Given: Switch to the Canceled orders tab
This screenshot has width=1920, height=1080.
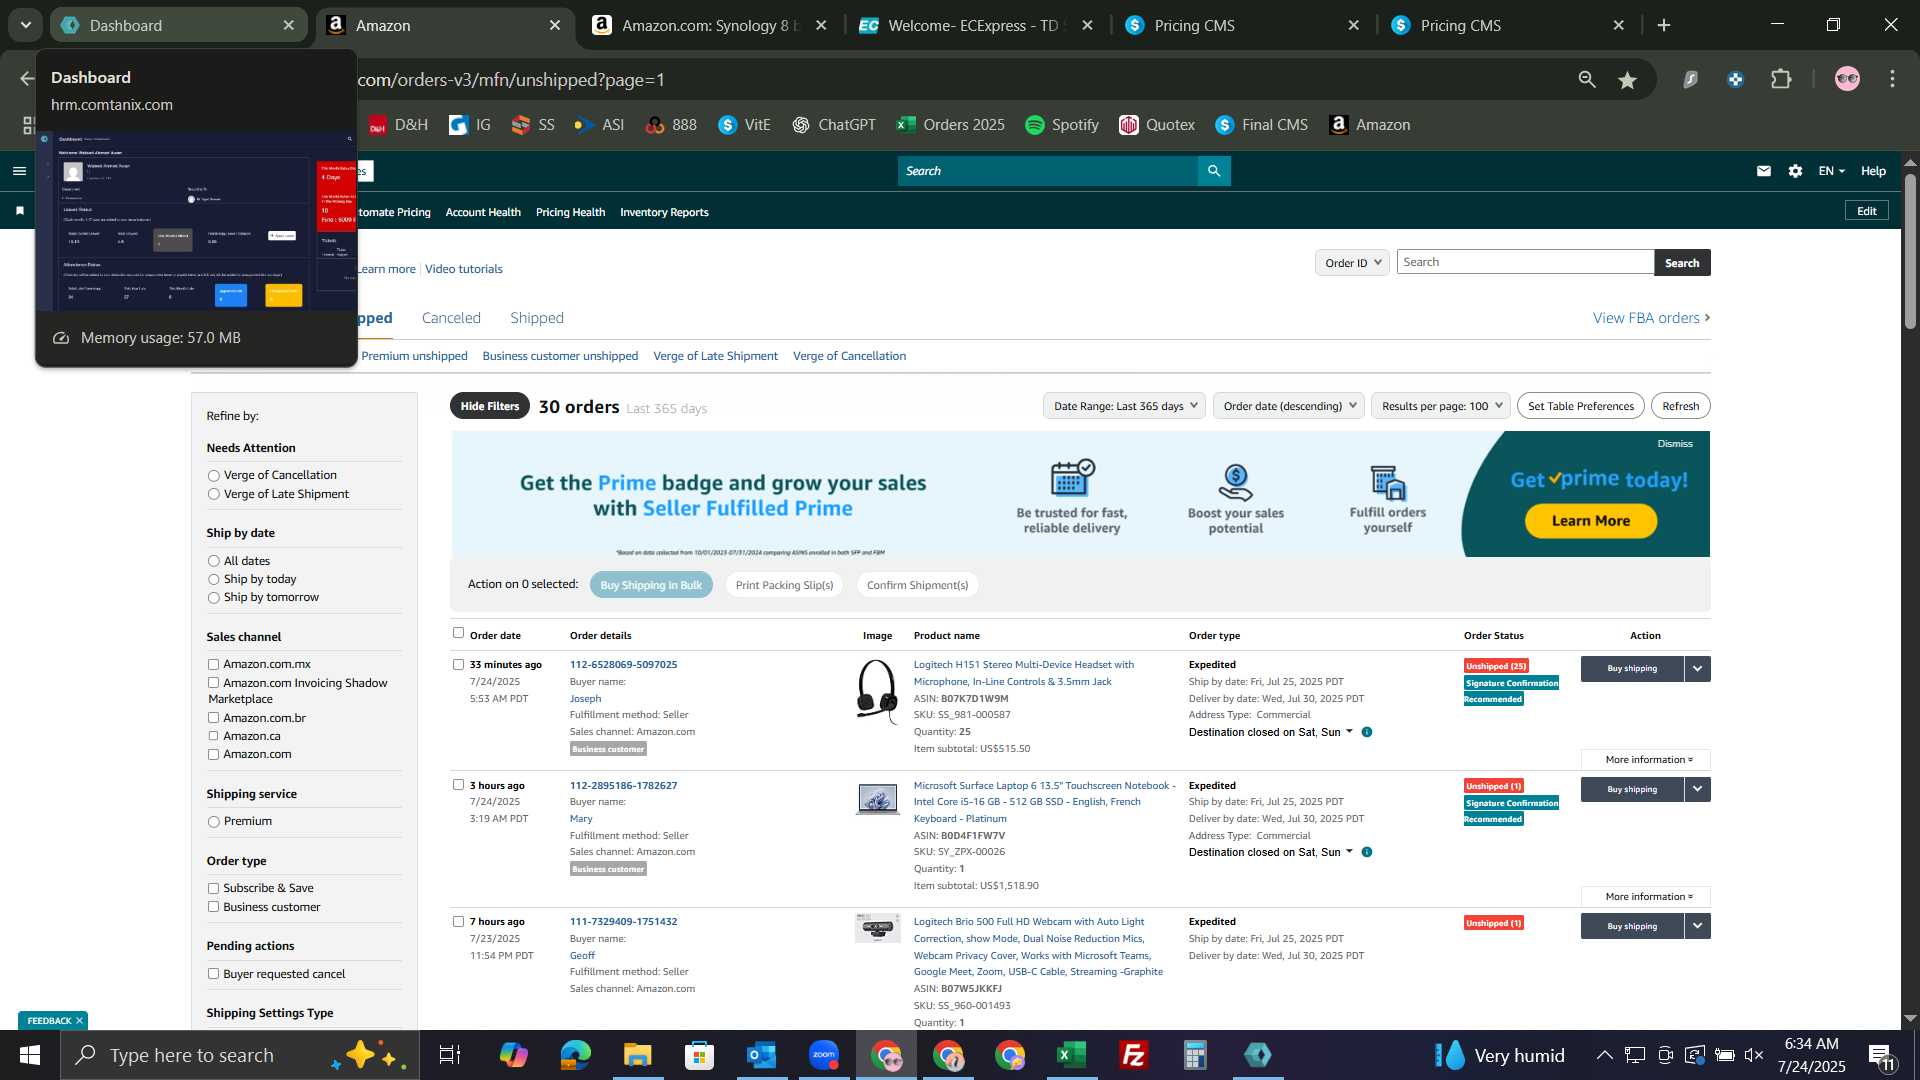Looking at the screenshot, I should (x=451, y=318).
